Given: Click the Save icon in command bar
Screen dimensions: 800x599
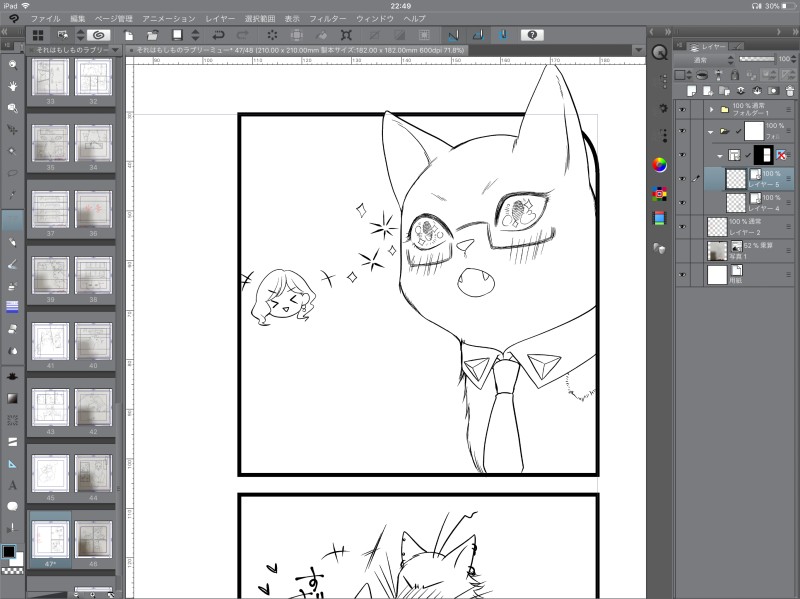Looking at the screenshot, I should 177,35.
